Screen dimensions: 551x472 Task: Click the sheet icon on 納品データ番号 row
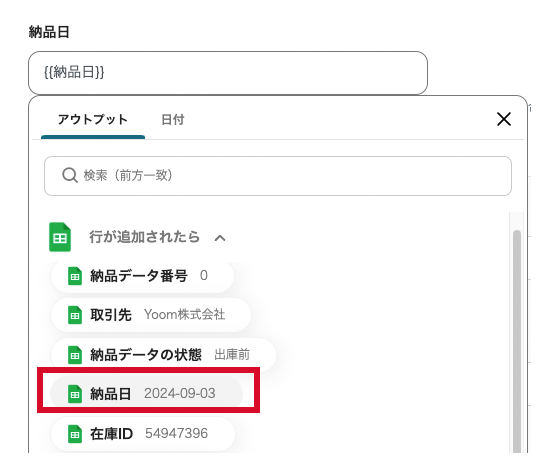tap(74, 276)
